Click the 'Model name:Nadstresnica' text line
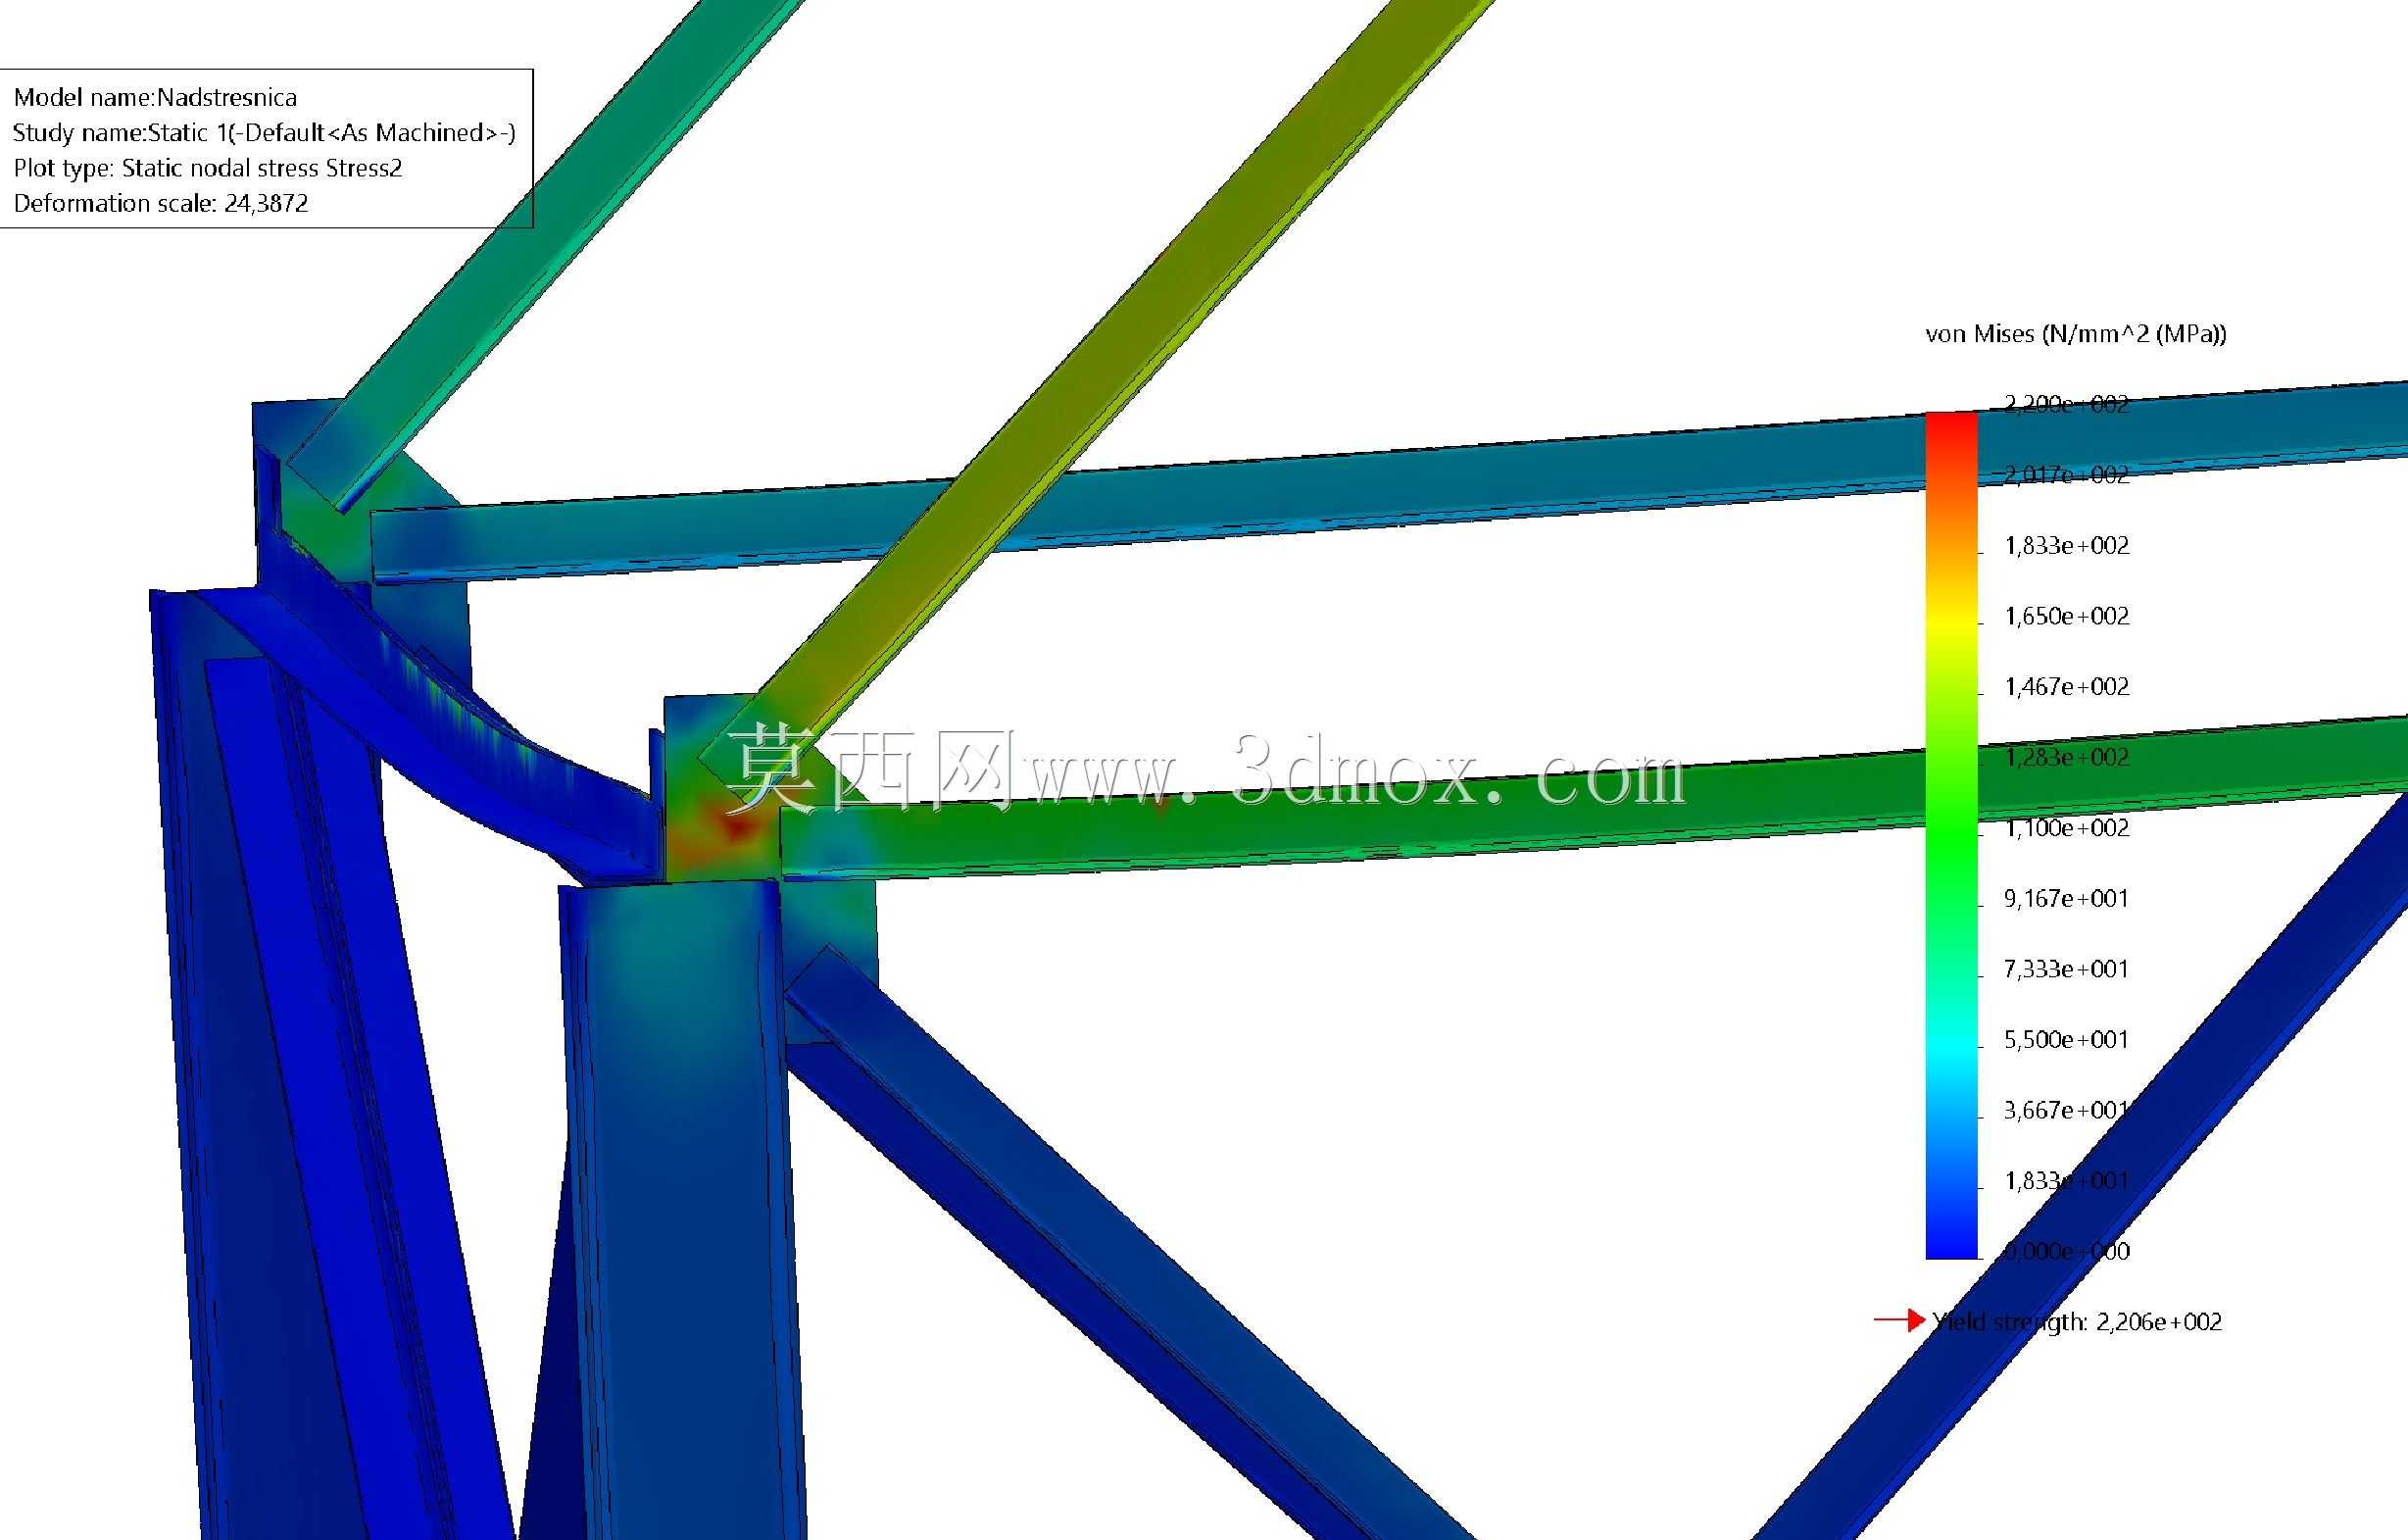Screen dimensions: 2408x1540 [x=155, y=97]
